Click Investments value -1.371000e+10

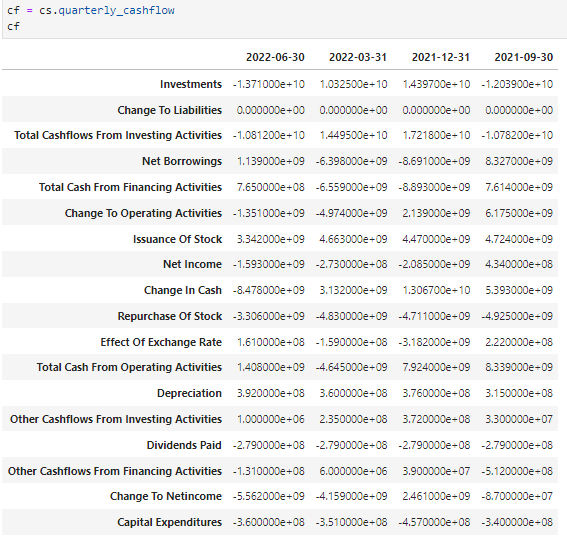click(269, 84)
